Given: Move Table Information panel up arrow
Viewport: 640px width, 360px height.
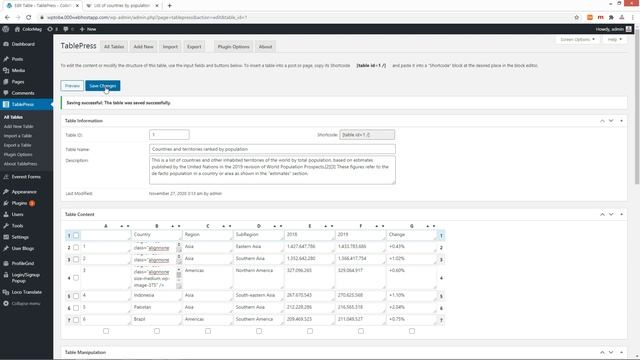Looking at the screenshot, I should click(602, 121).
